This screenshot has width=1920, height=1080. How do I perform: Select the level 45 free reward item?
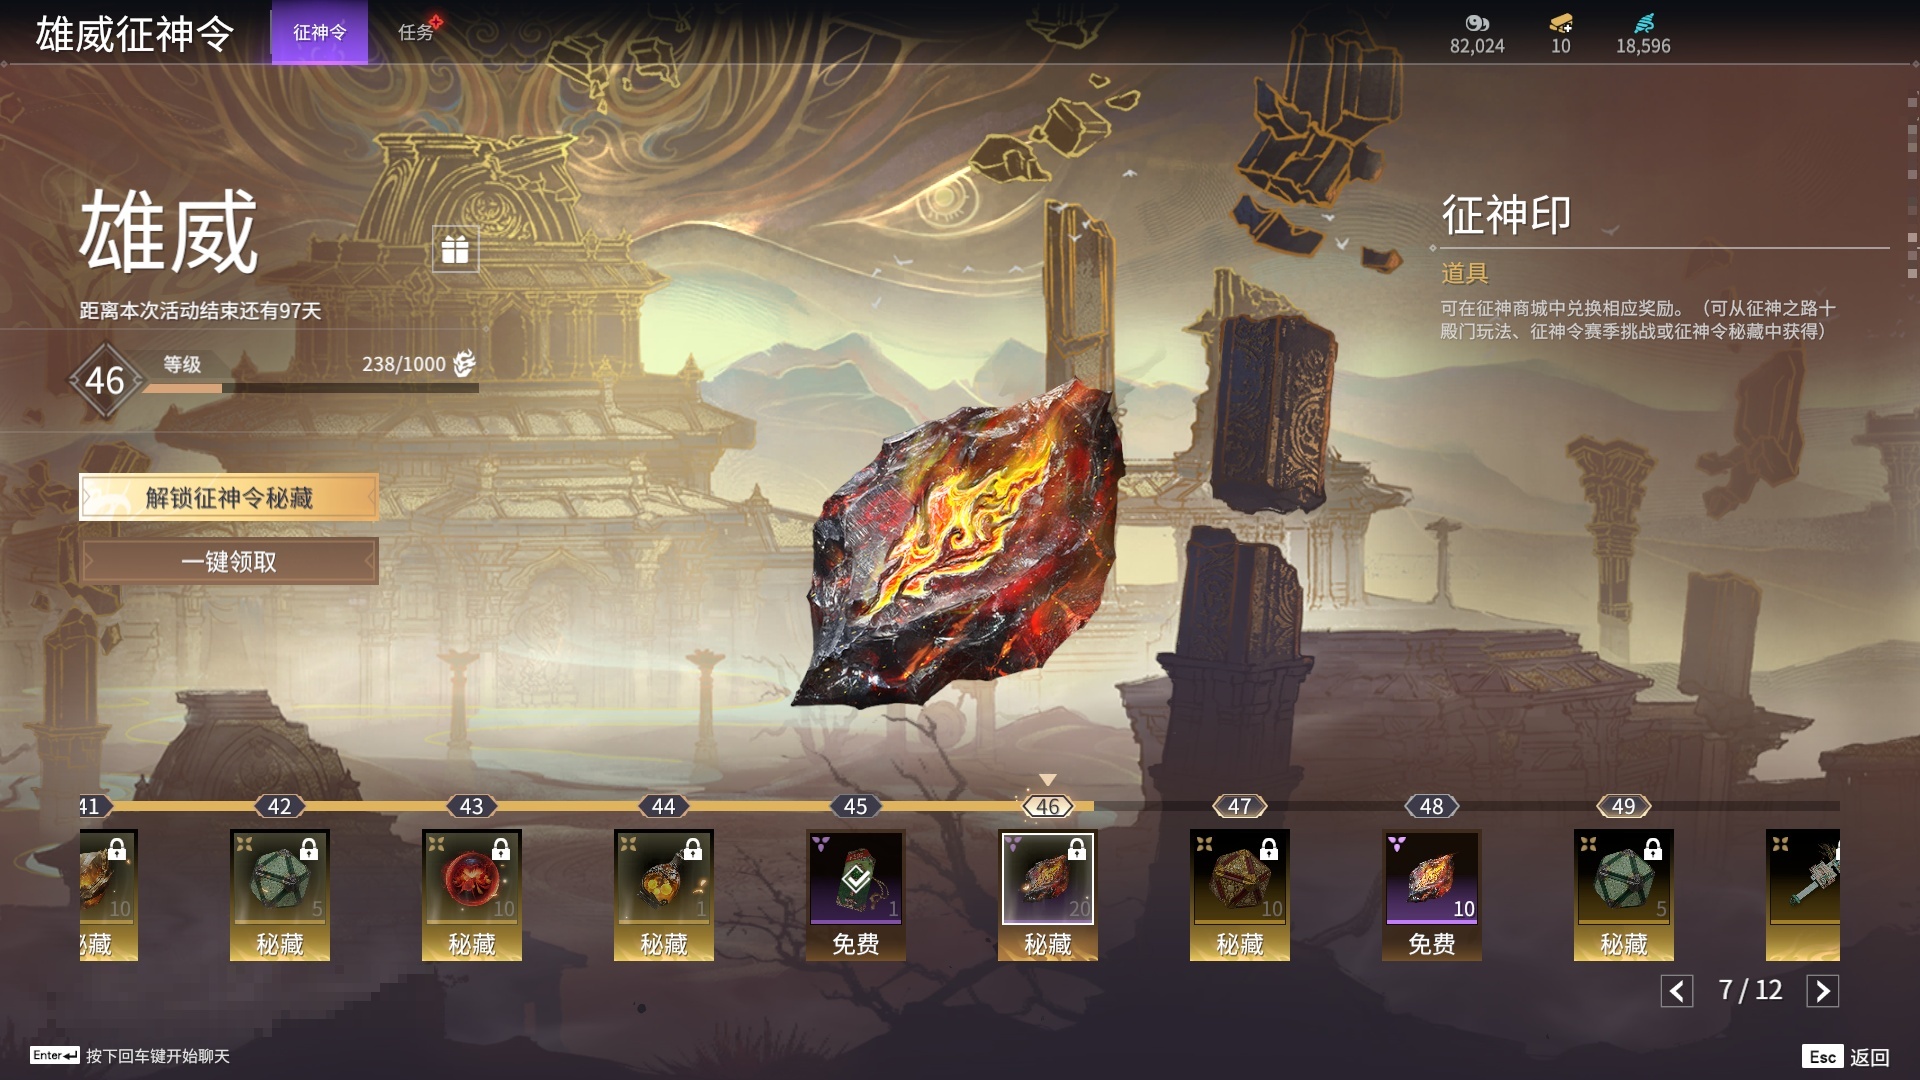[856, 895]
